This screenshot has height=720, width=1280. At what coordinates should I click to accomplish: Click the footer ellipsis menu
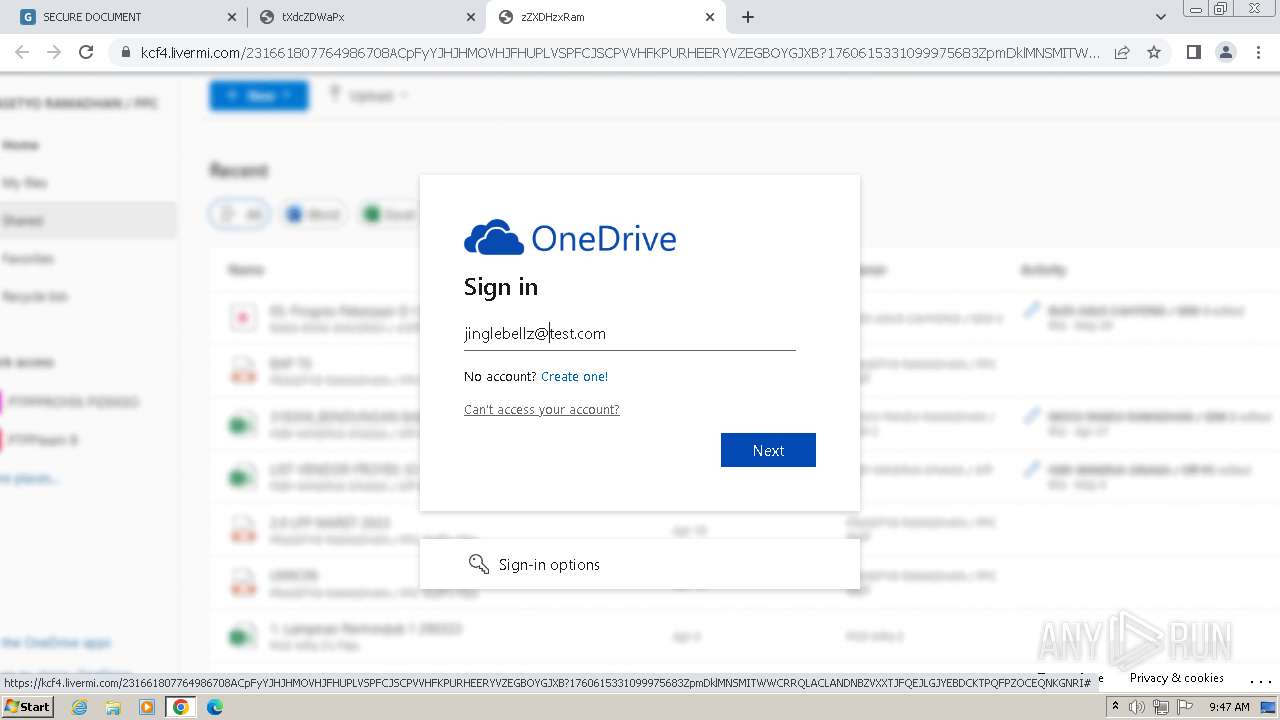coord(1260,679)
